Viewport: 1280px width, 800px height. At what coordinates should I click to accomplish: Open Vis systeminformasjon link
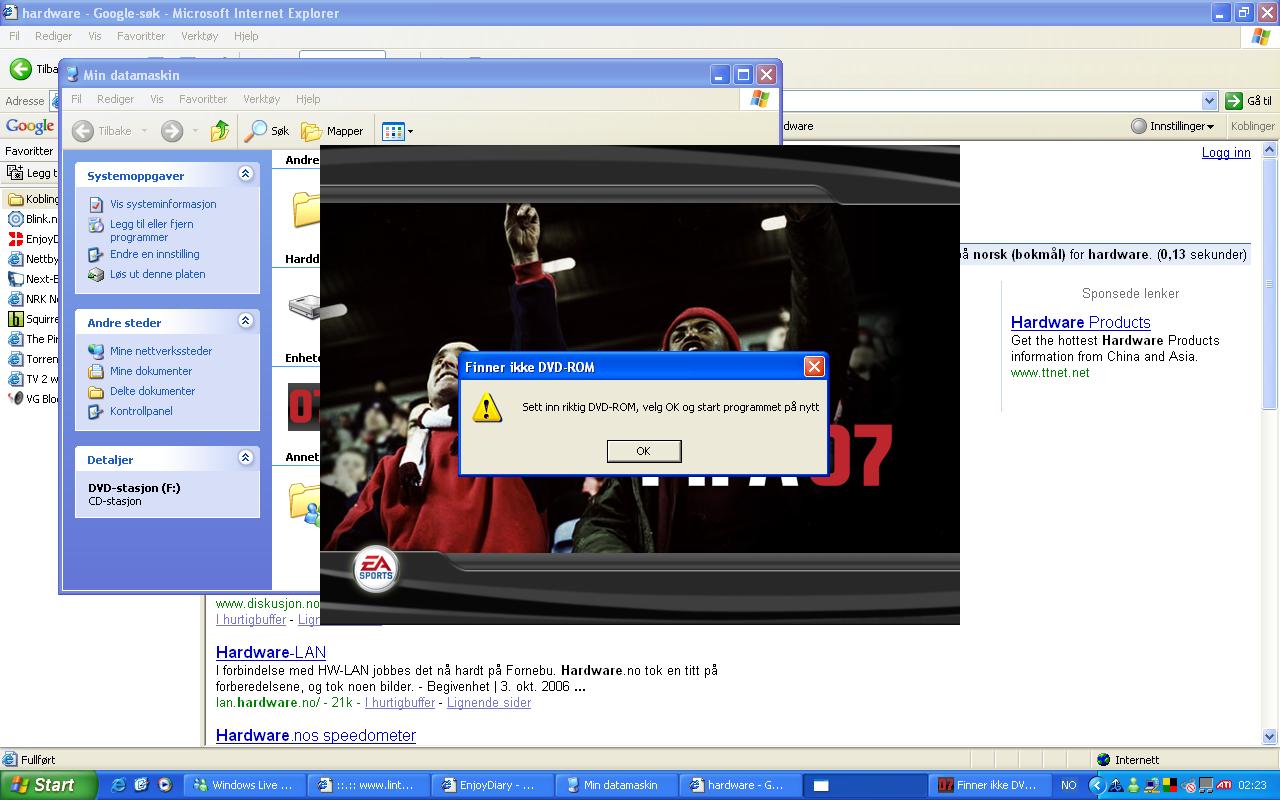tap(163, 204)
